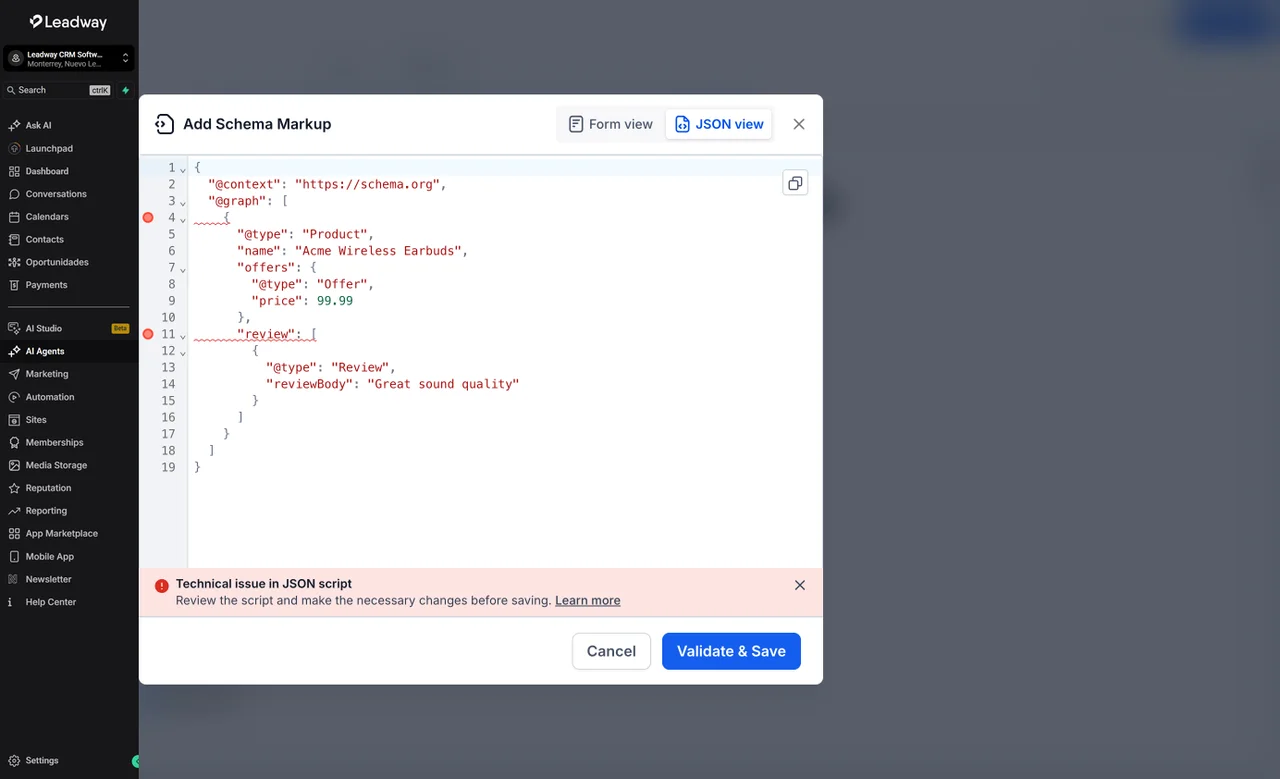Click Validate & Save button
Viewport: 1280px width, 779px height.
pos(731,651)
